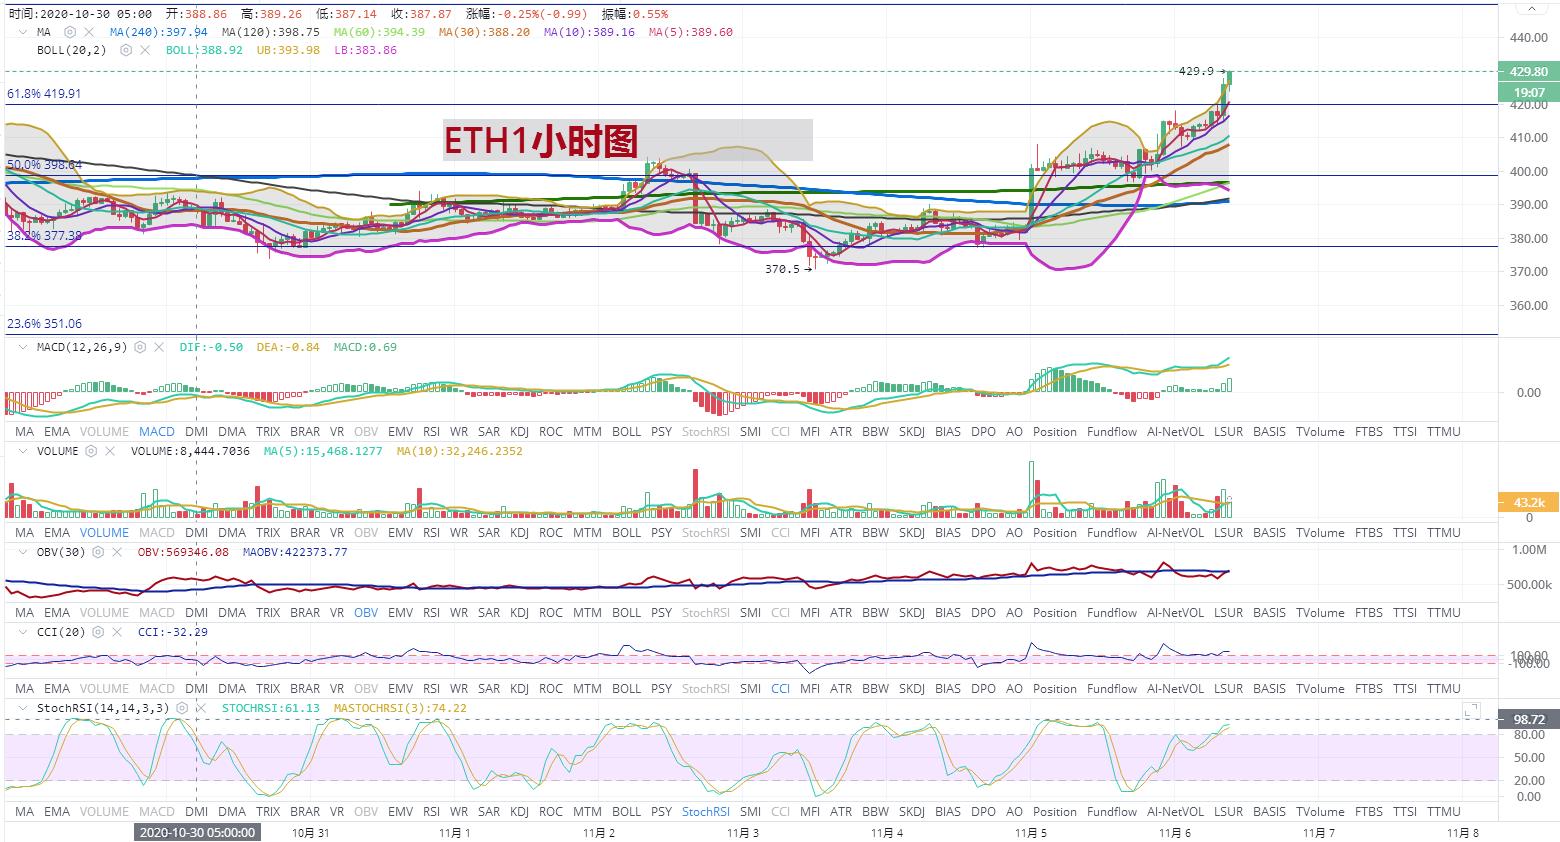Collapse the MA overlay legend chevron

23,32
